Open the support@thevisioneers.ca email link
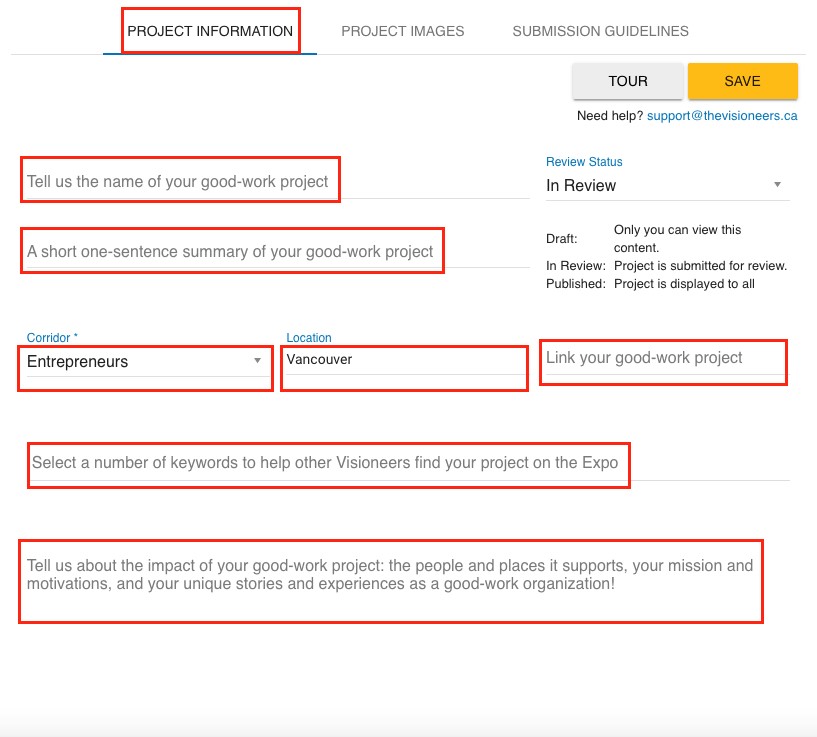 pos(722,116)
